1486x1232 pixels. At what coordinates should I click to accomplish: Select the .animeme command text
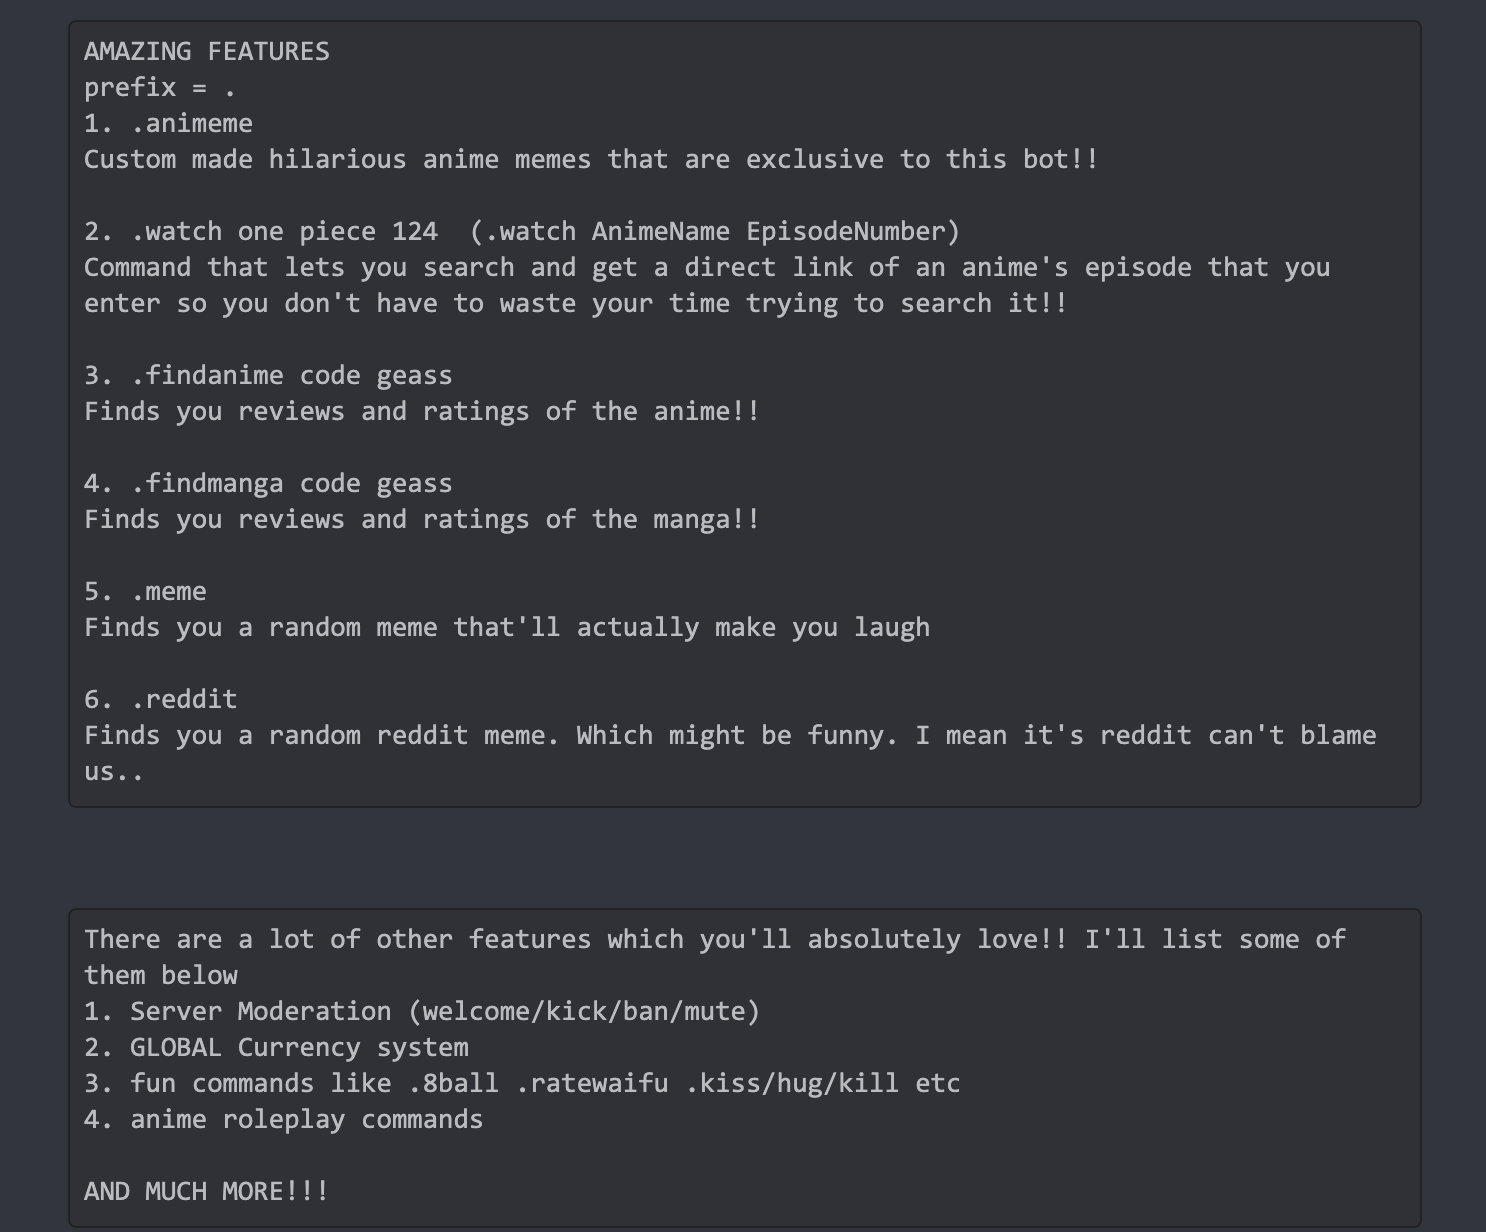pyautogui.click(x=192, y=123)
